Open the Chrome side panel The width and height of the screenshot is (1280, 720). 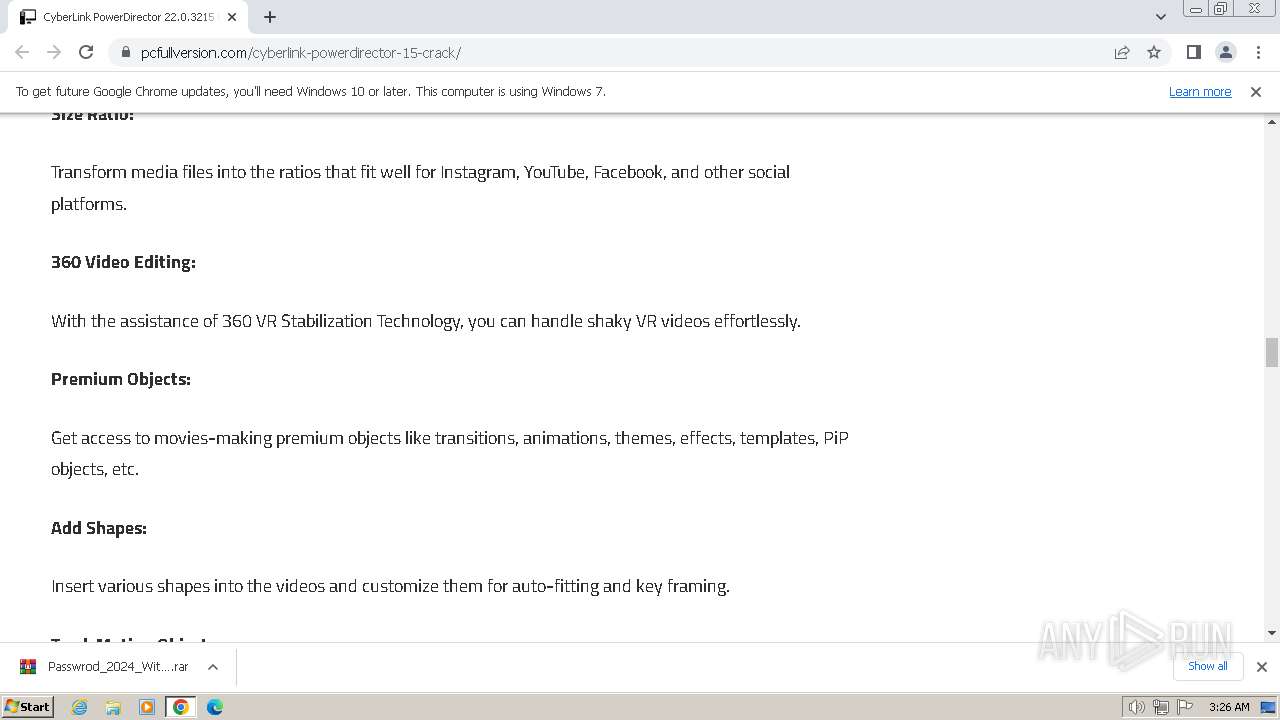tap(1193, 52)
